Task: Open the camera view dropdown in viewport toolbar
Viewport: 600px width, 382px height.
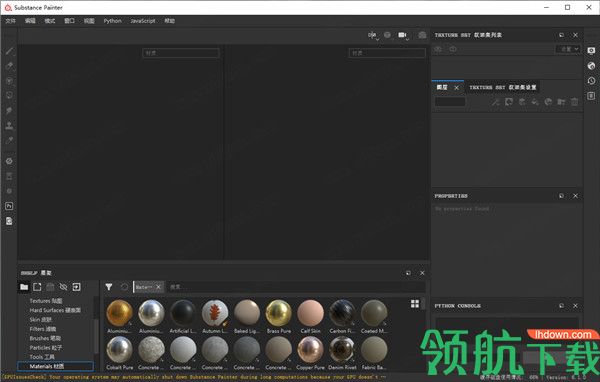Action: click(x=403, y=35)
